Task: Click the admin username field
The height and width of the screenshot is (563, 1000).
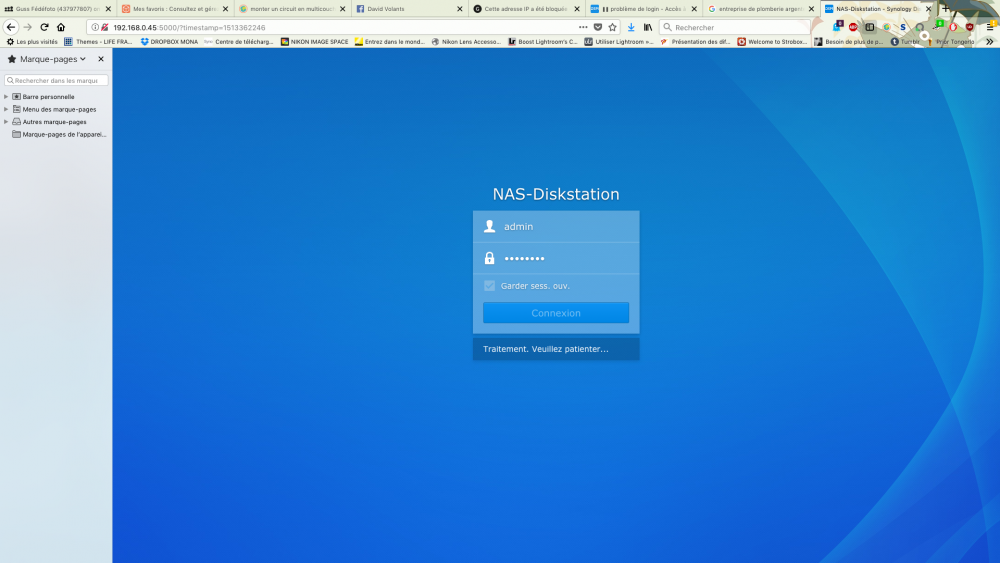Action: pos(555,226)
